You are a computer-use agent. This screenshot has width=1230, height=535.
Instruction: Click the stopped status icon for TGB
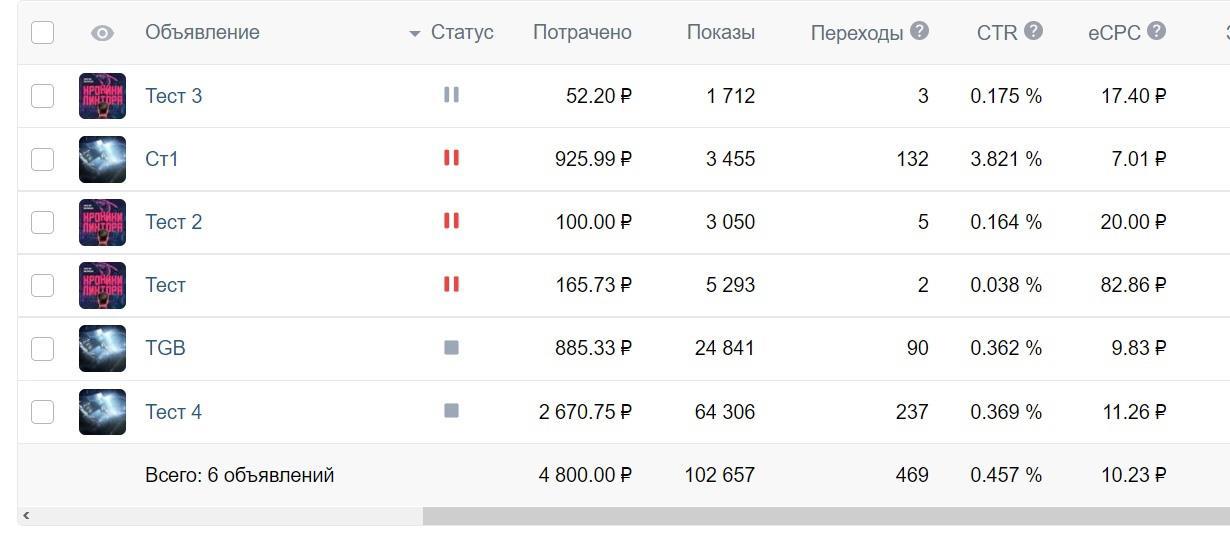tap(451, 348)
